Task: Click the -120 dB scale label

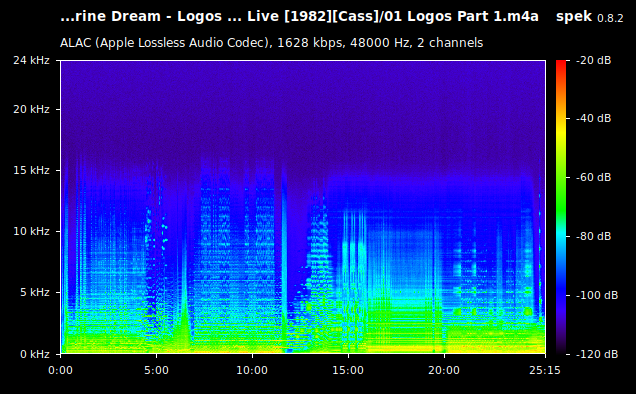Action: [x=597, y=354]
